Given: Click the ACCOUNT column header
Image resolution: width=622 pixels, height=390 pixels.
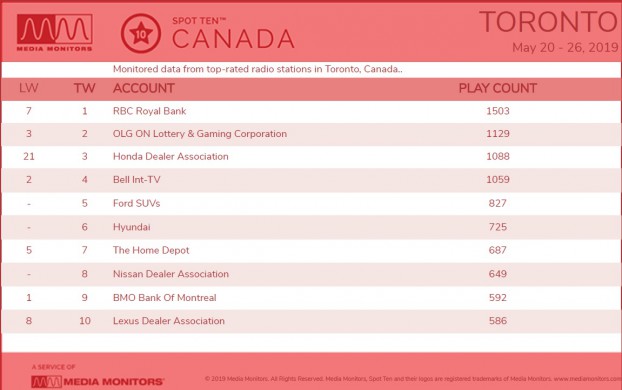Looking at the screenshot, I should tap(144, 88).
